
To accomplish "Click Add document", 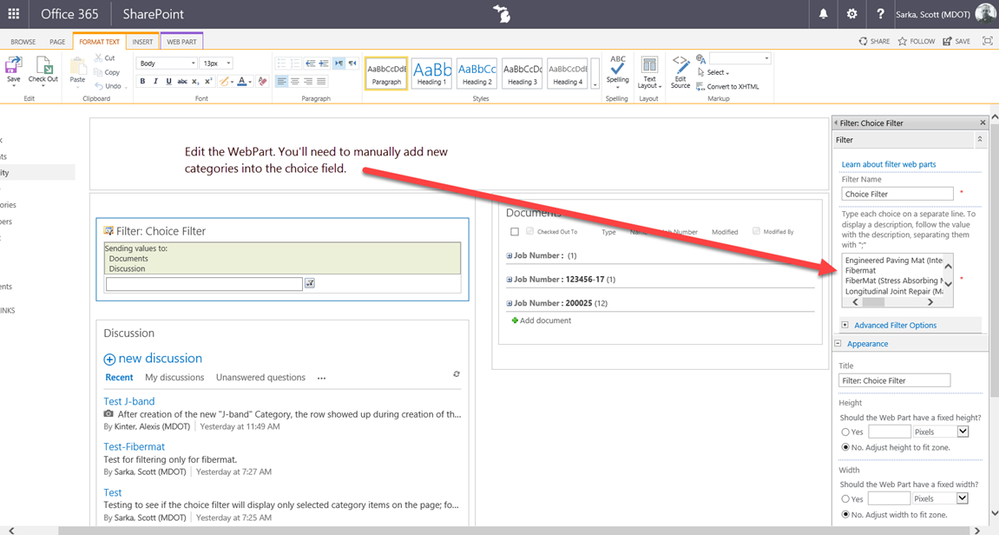I will (x=542, y=320).
